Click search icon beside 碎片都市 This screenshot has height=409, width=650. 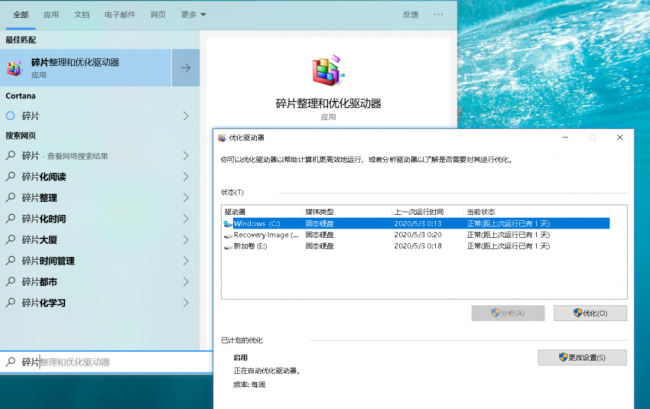pyautogui.click(x=10, y=282)
